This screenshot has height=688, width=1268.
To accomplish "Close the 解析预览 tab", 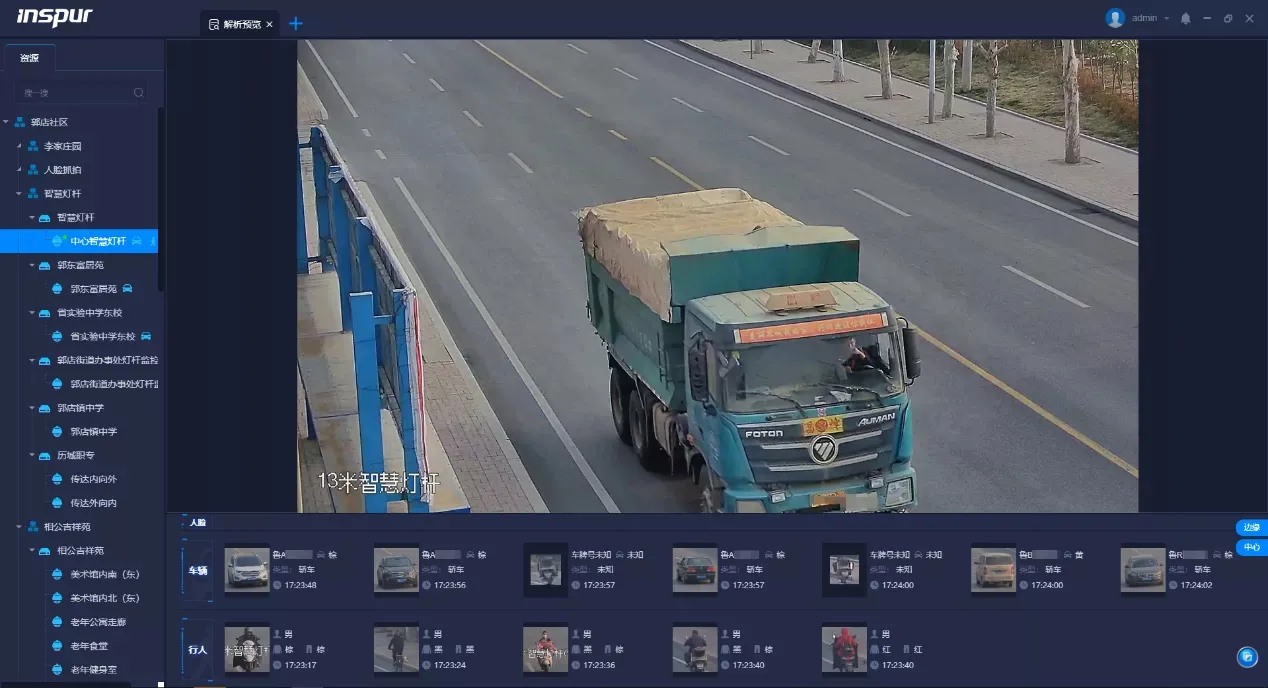I will 269,24.
